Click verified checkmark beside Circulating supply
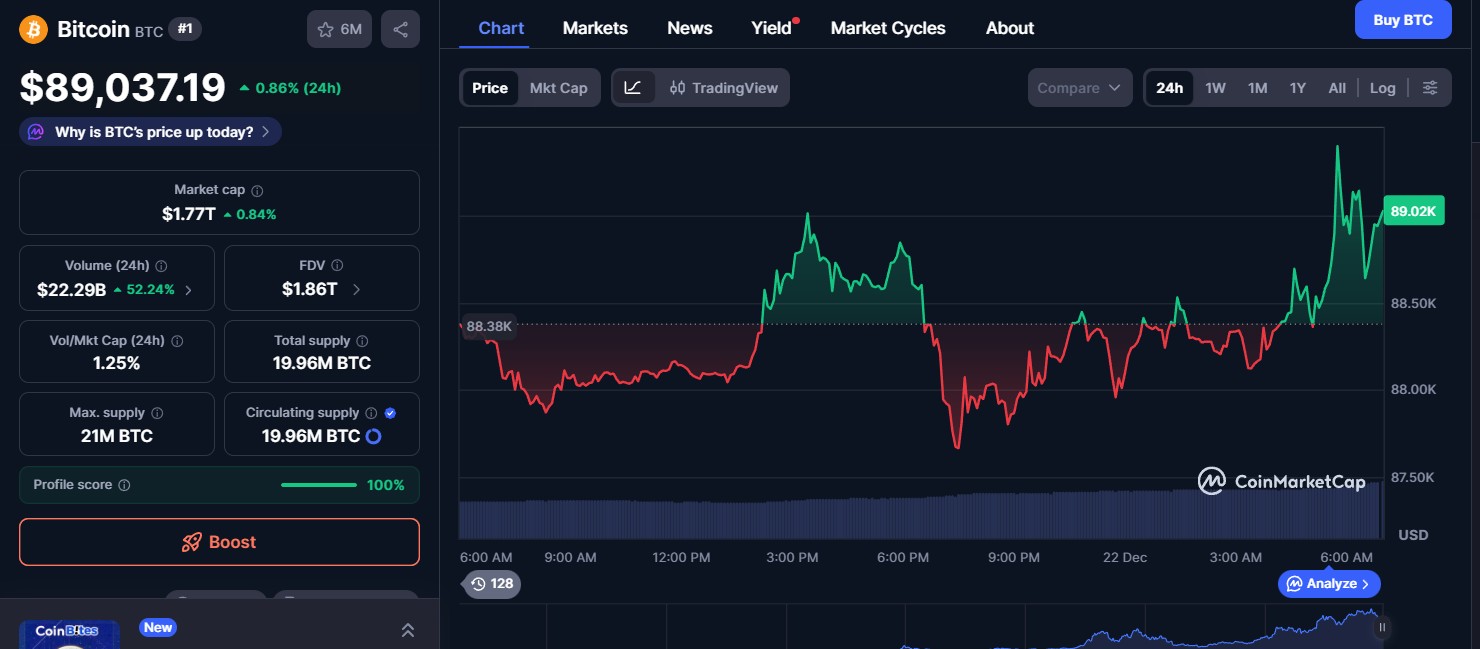The image size is (1480, 649). [x=390, y=411]
